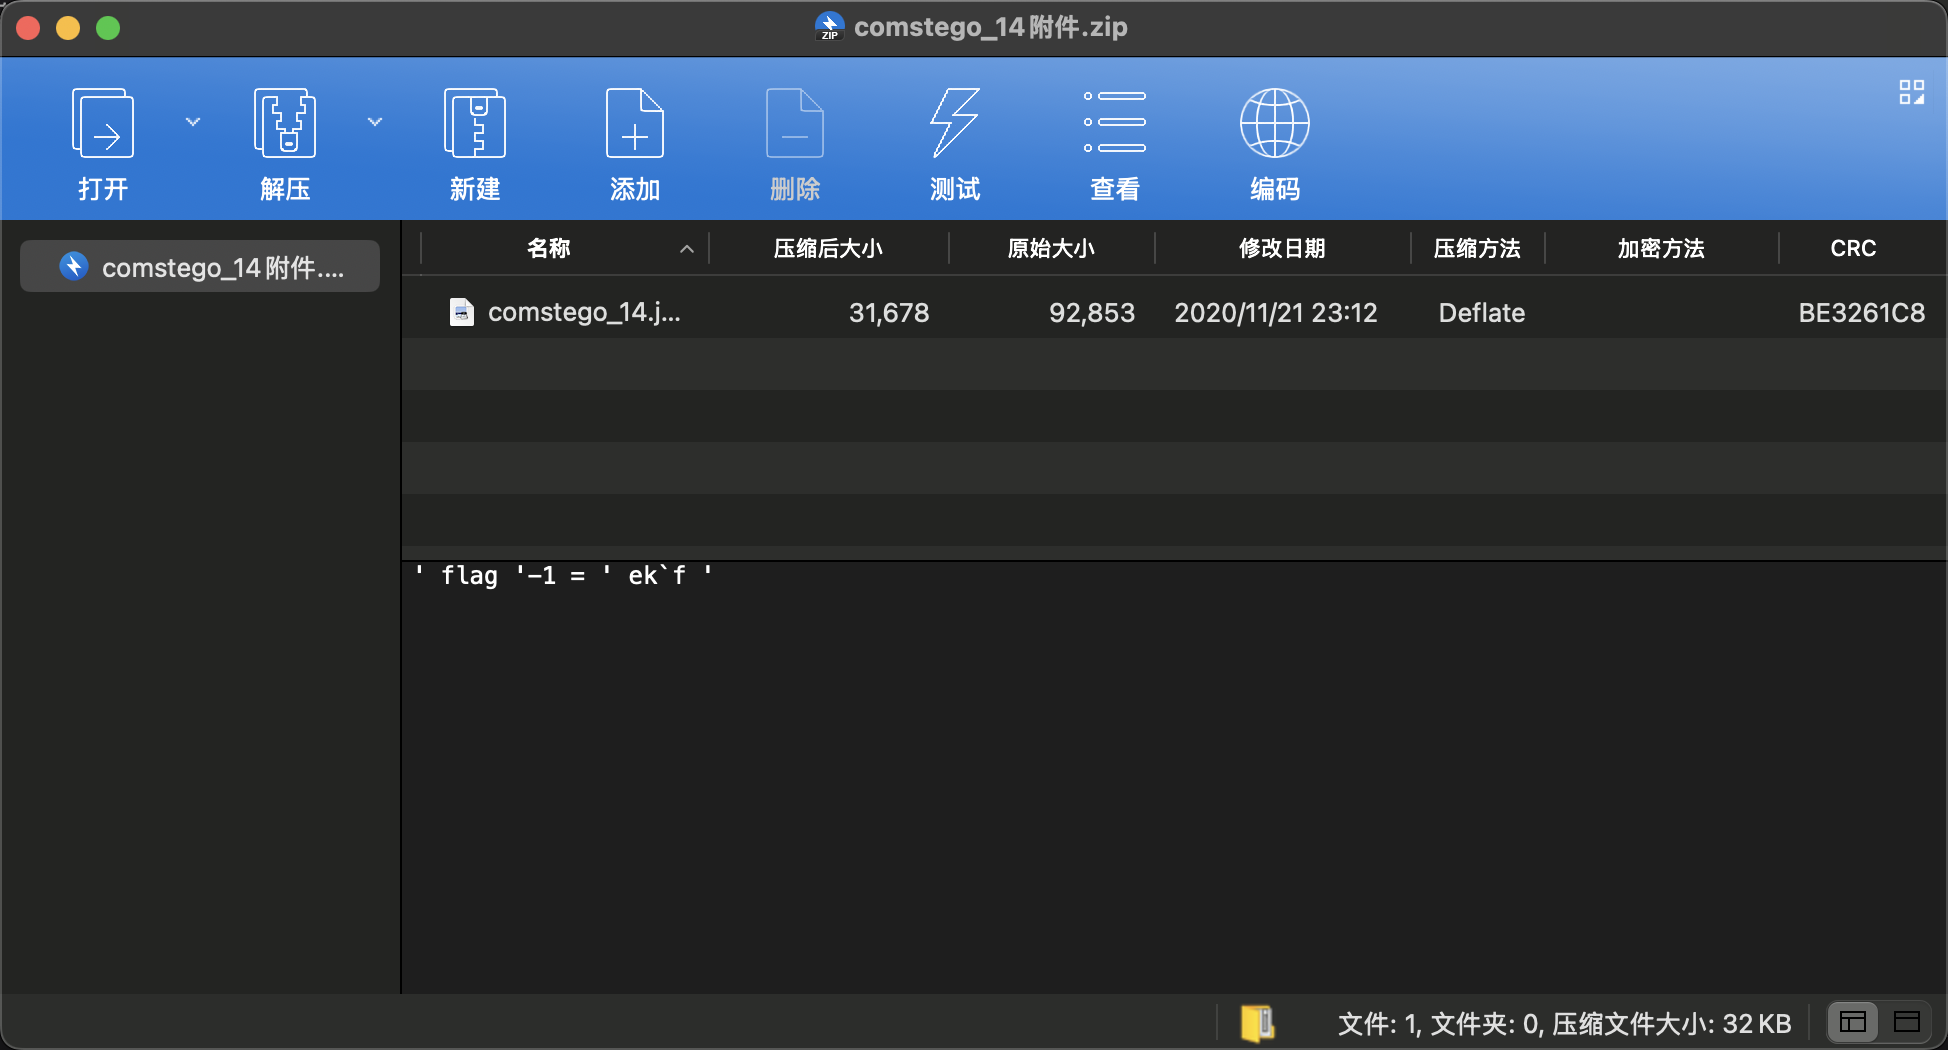
Task: Toggle the single-panel layout view button
Action: point(1907,1022)
